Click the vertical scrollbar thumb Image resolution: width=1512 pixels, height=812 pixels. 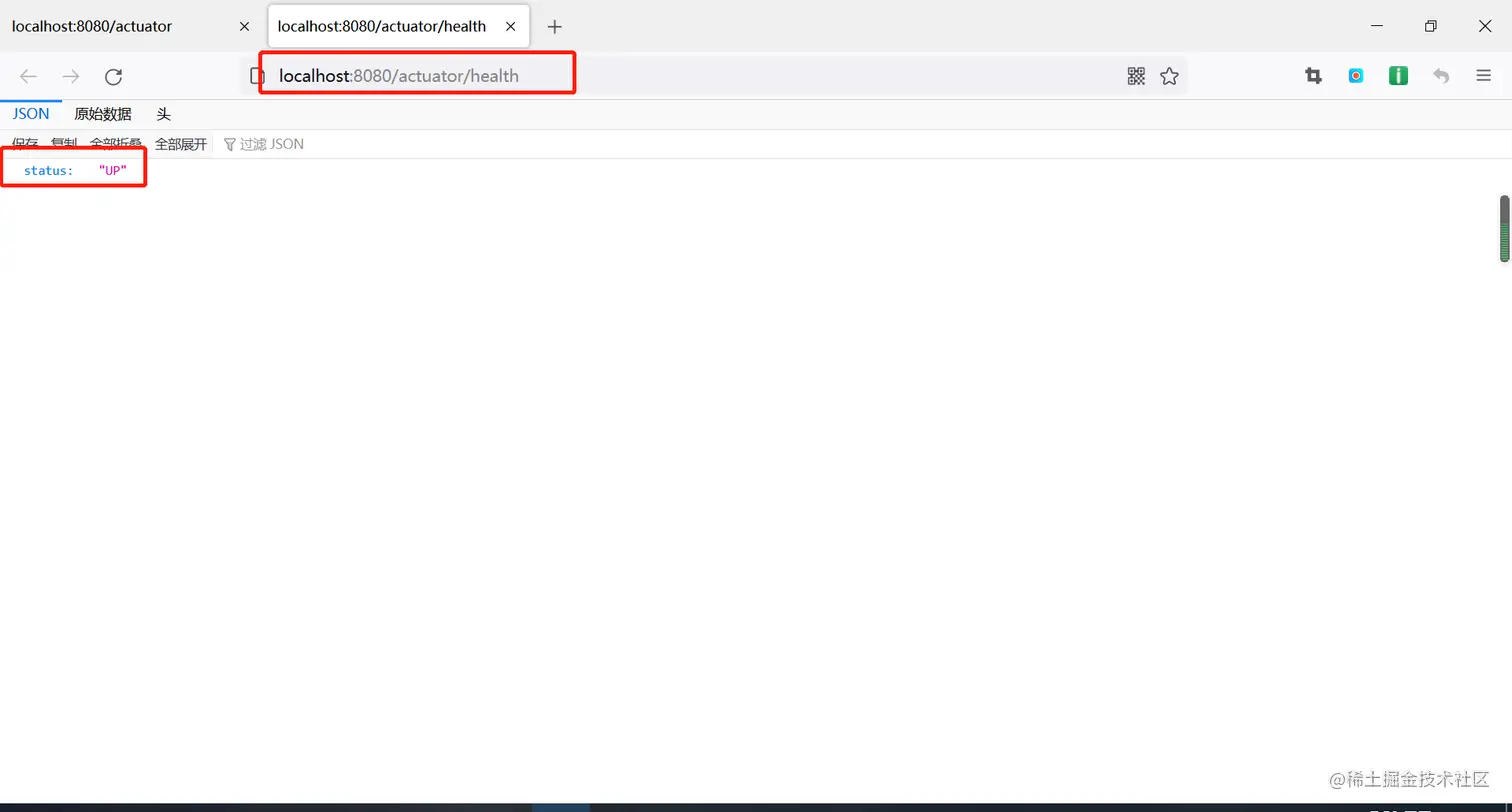1504,229
